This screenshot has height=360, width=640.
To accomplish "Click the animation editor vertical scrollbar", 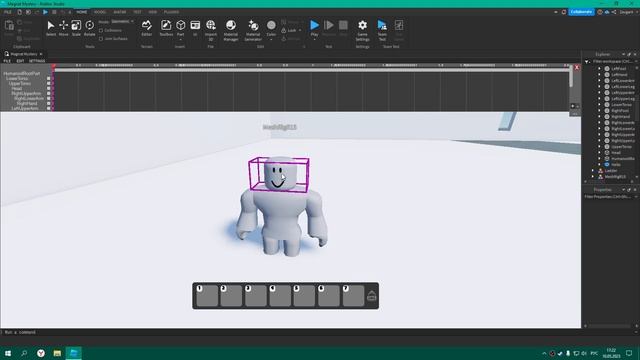I will coord(571,77).
